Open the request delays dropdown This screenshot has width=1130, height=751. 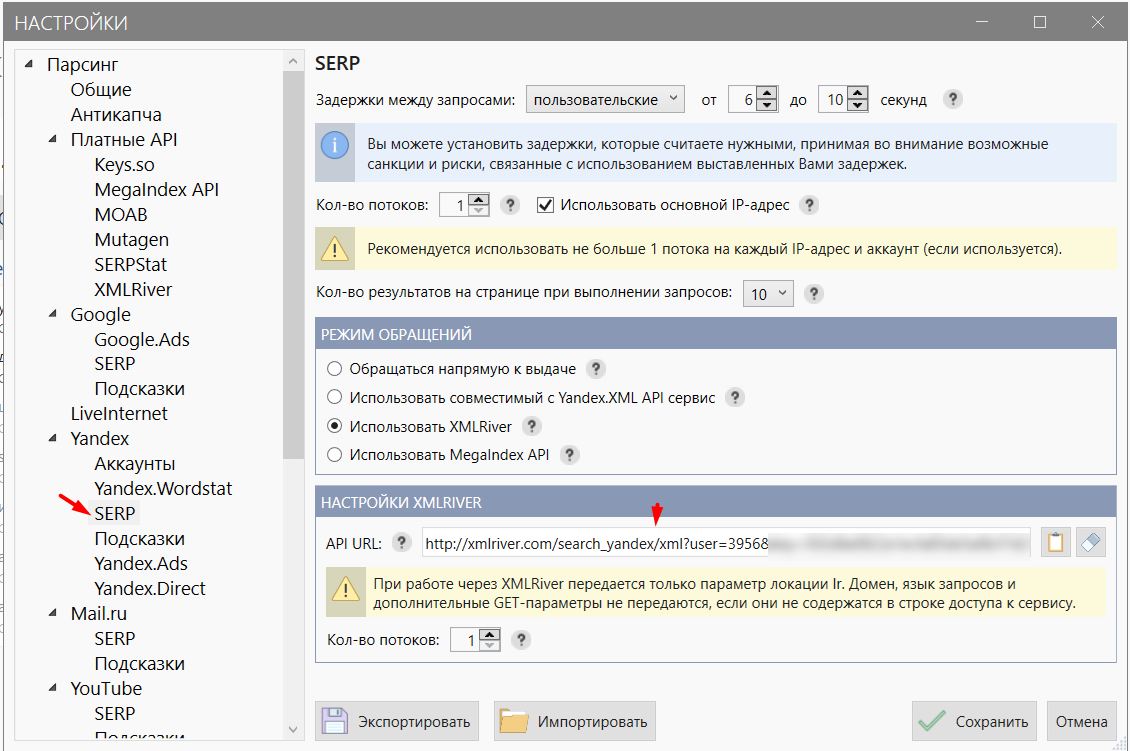(605, 99)
